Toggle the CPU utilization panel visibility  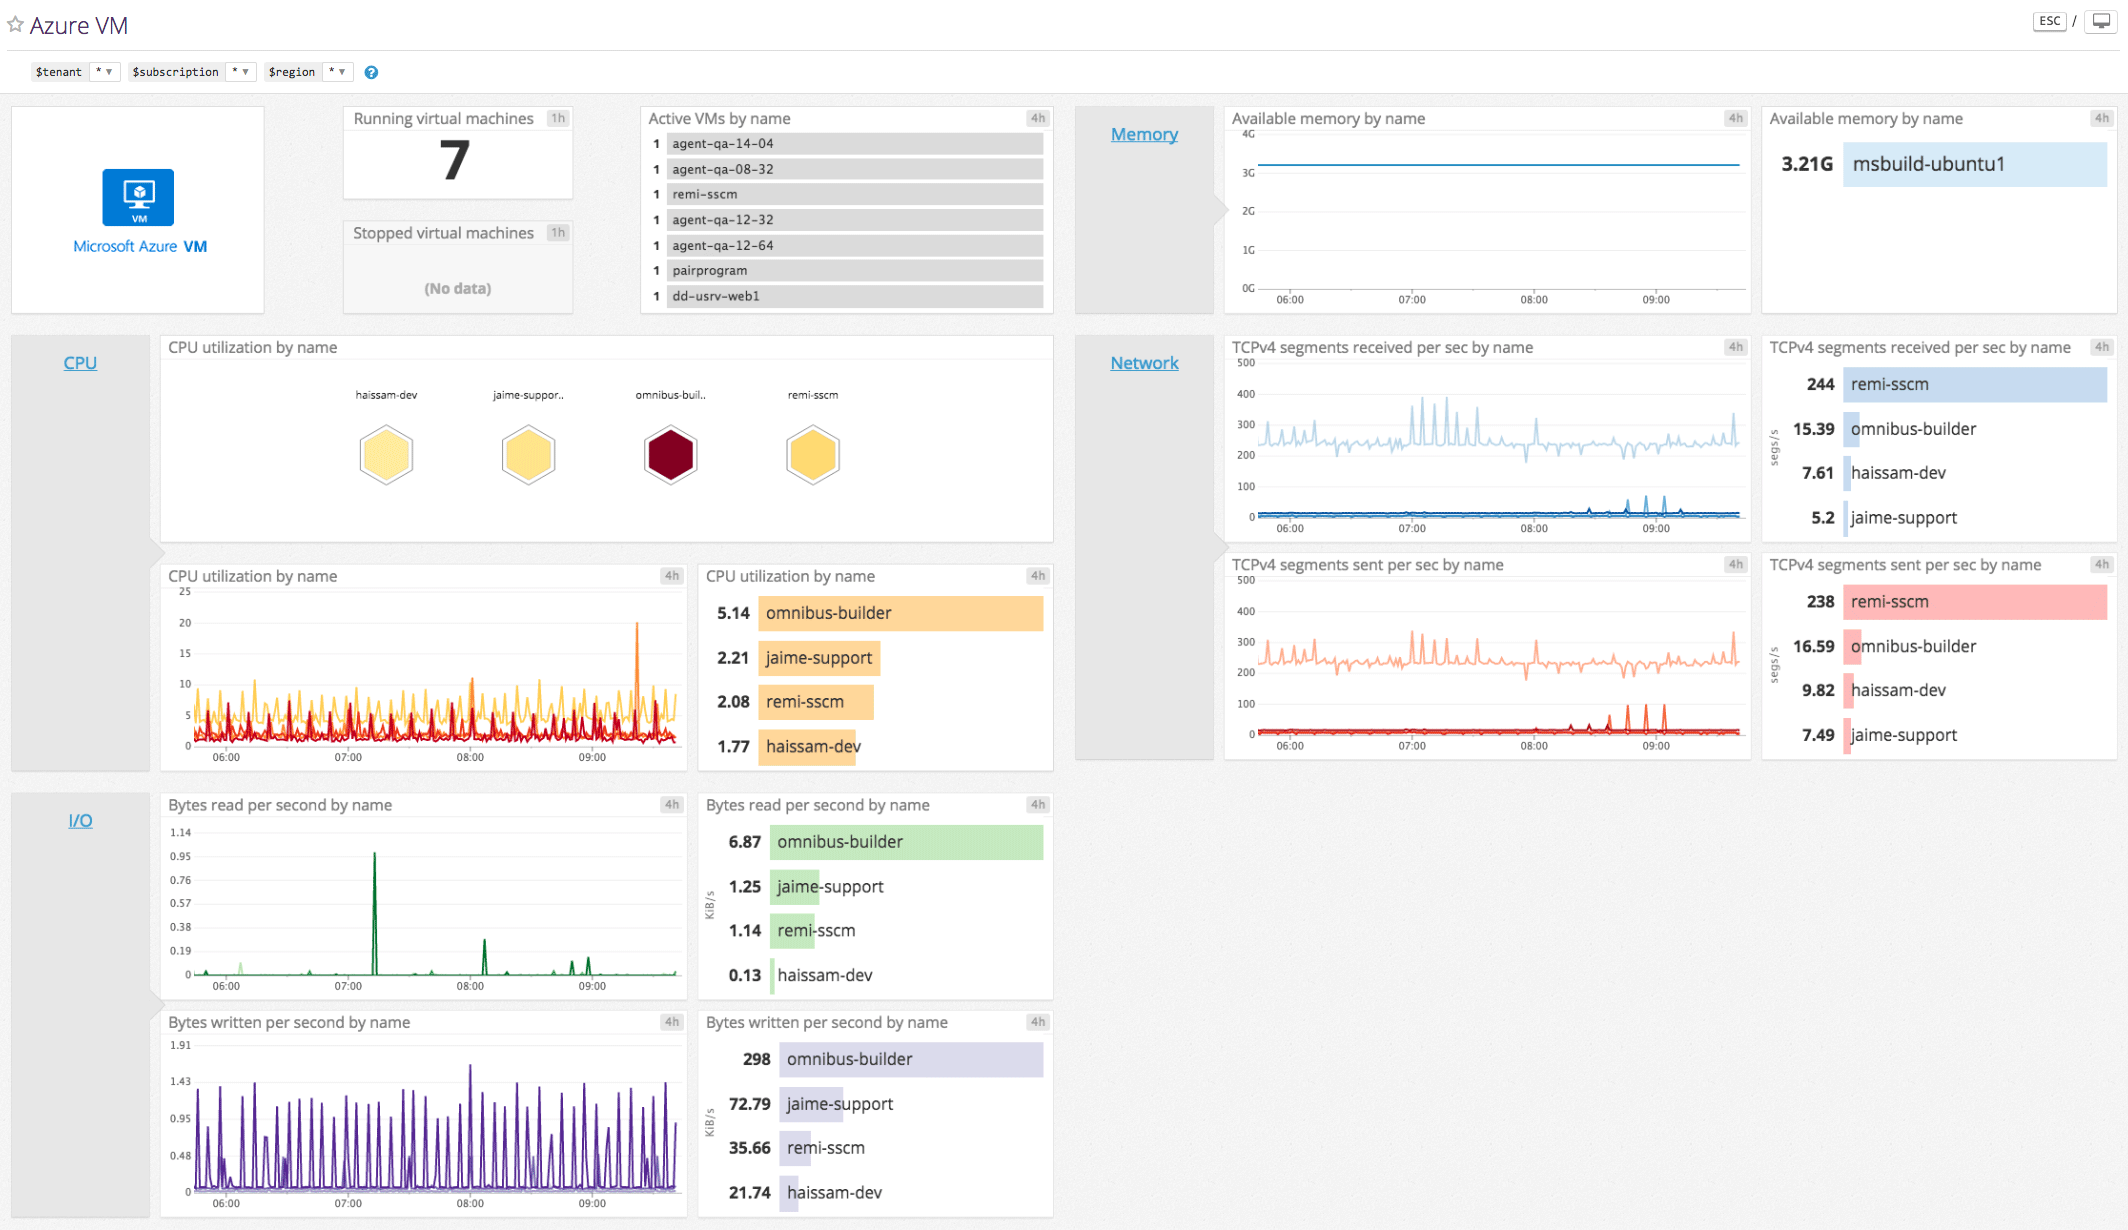(x=80, y=363)
